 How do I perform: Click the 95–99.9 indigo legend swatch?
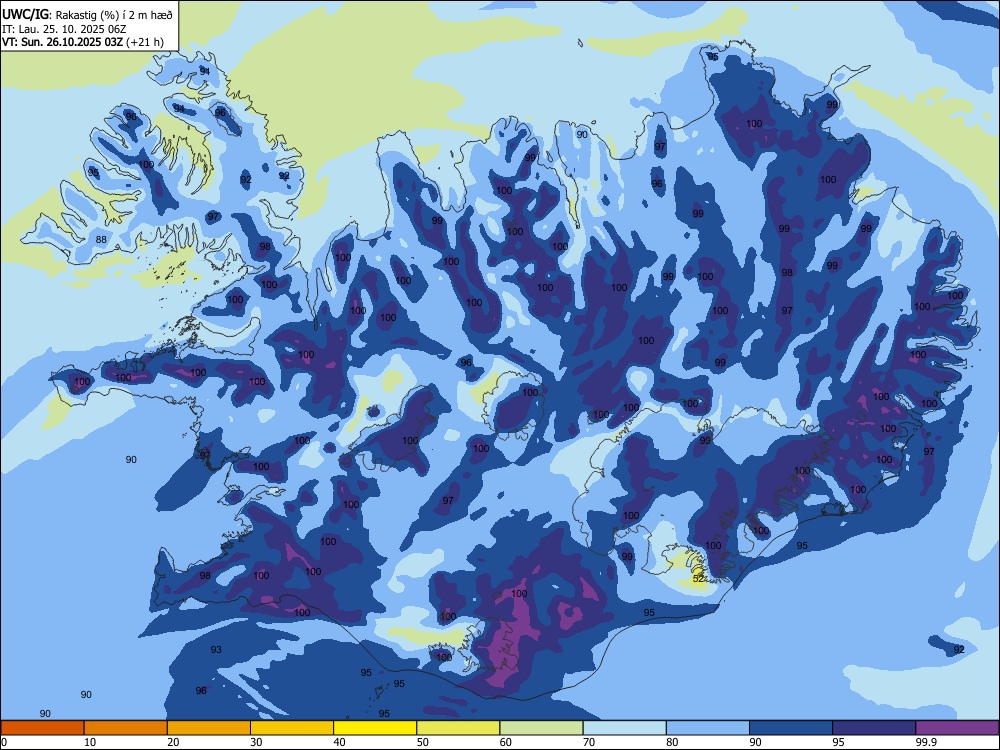(x=874, y=728)
